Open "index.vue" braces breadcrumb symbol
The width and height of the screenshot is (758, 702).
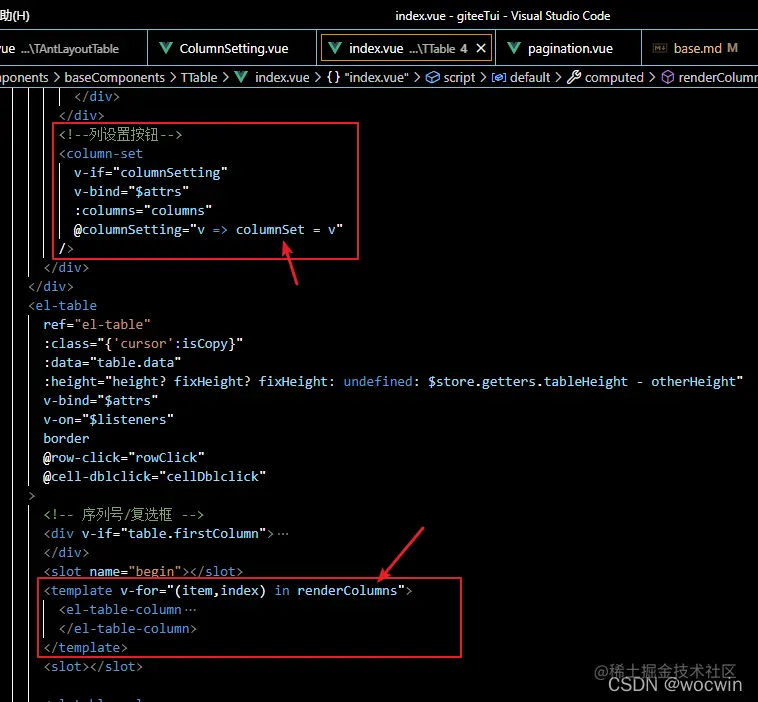(x=376, y=77)
